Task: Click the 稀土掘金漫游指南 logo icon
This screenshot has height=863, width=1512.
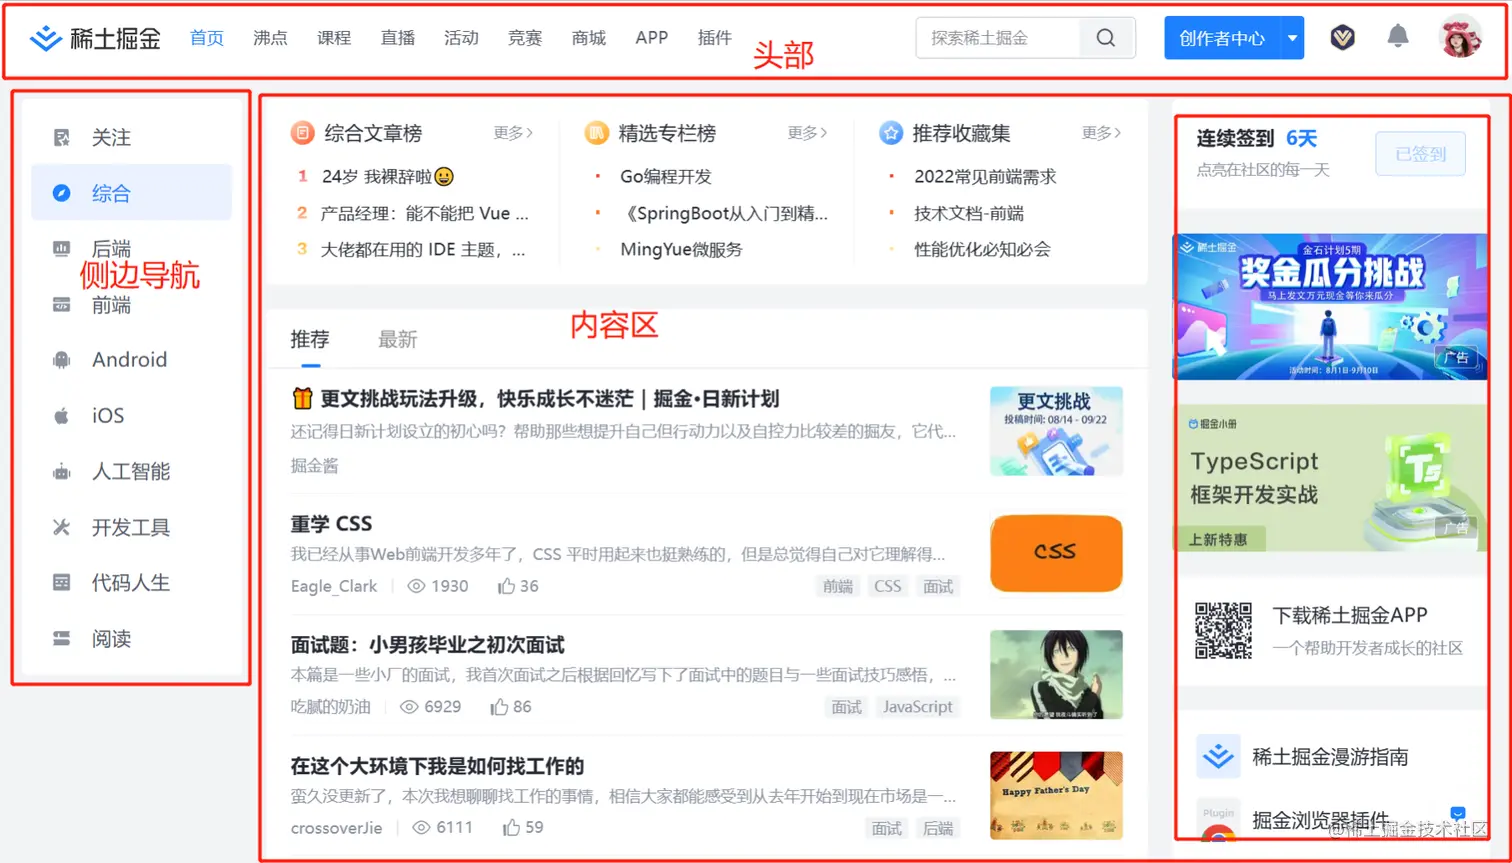Action: coord(1218,756)
